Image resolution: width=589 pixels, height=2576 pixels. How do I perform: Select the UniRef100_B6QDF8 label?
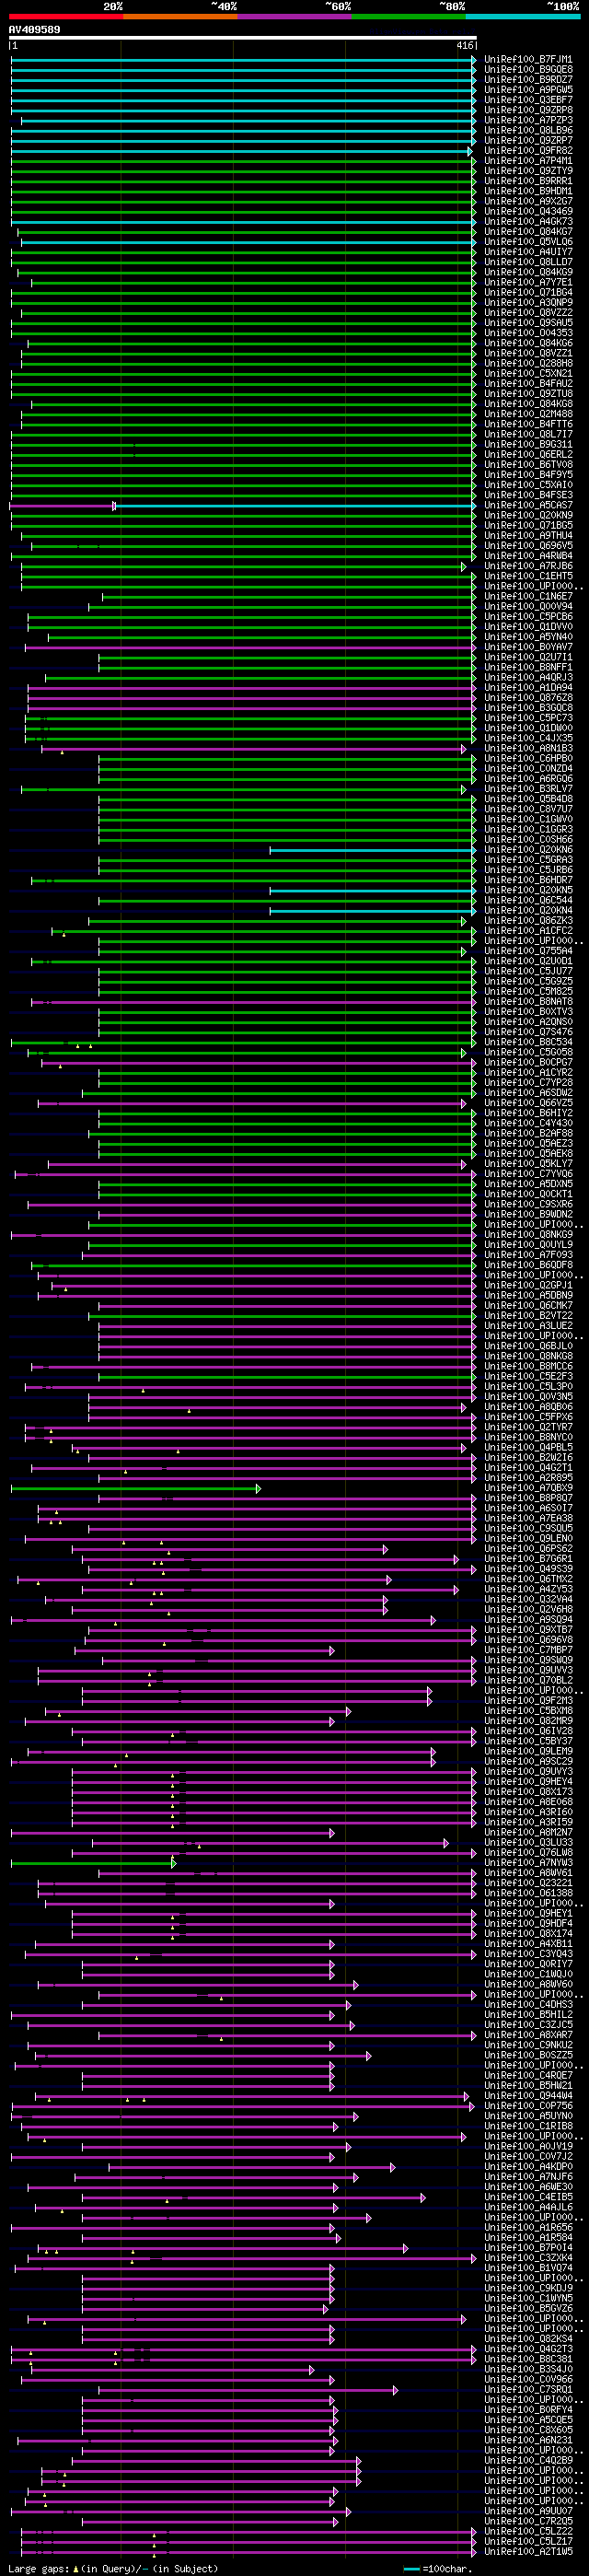click(x=529, y=1265)
